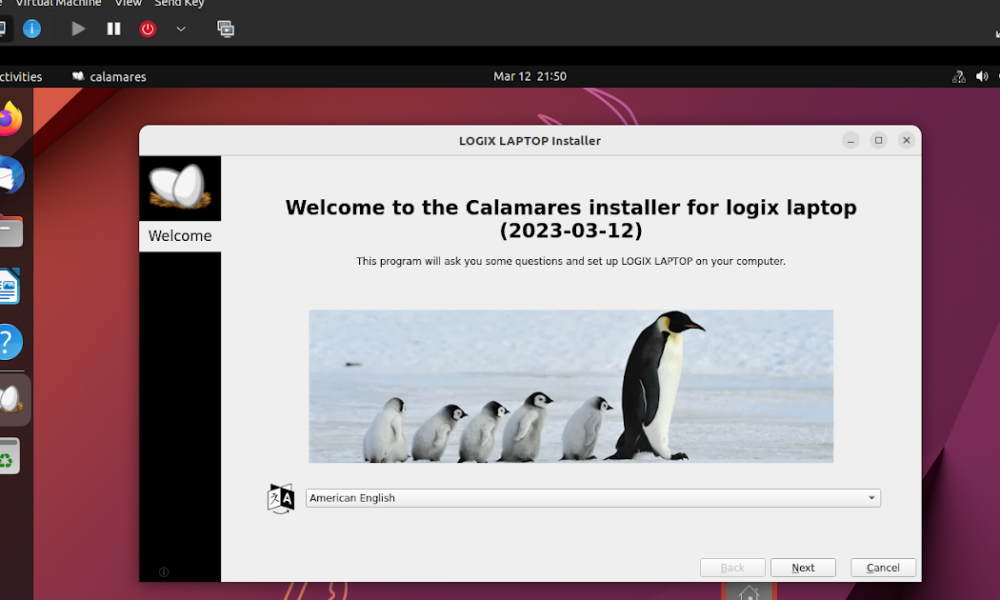Open Files manager from the dock

pos(11,231)
